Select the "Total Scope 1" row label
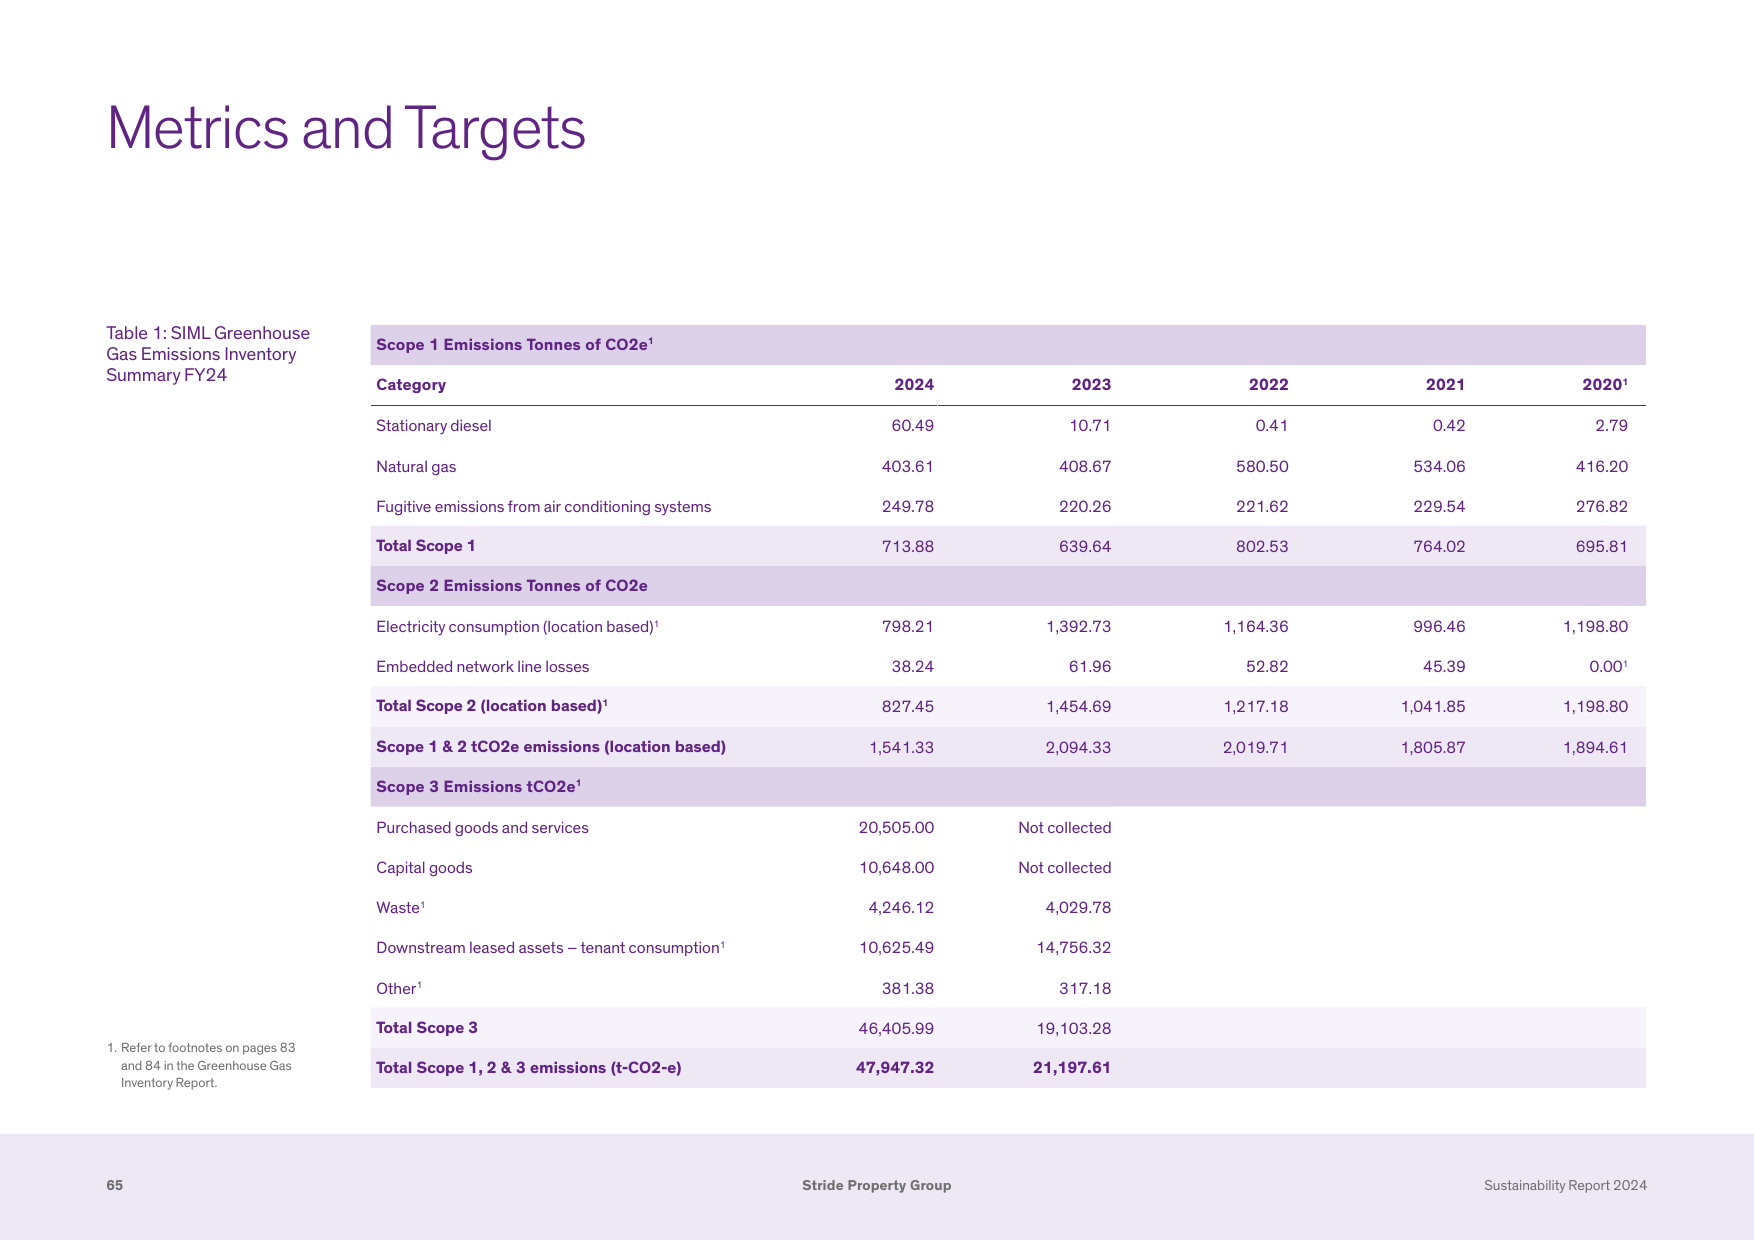Screen dimensions: 1754x1241 tap(426, 546)
